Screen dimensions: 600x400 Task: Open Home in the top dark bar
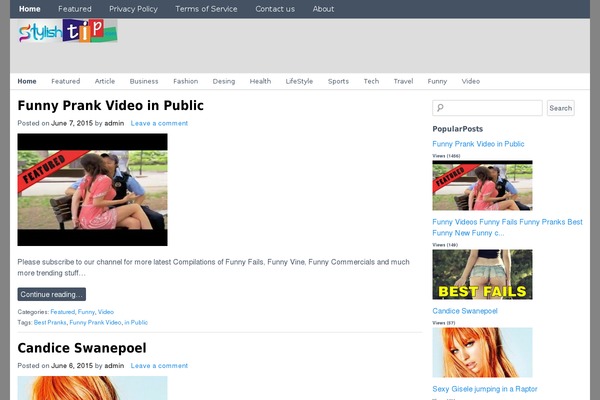pyautogui.click(x=29, y=9)
